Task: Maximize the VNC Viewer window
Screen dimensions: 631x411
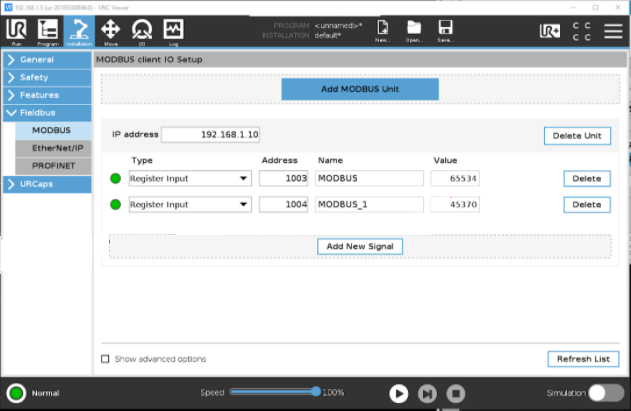Action: click(x=596, y=7)
